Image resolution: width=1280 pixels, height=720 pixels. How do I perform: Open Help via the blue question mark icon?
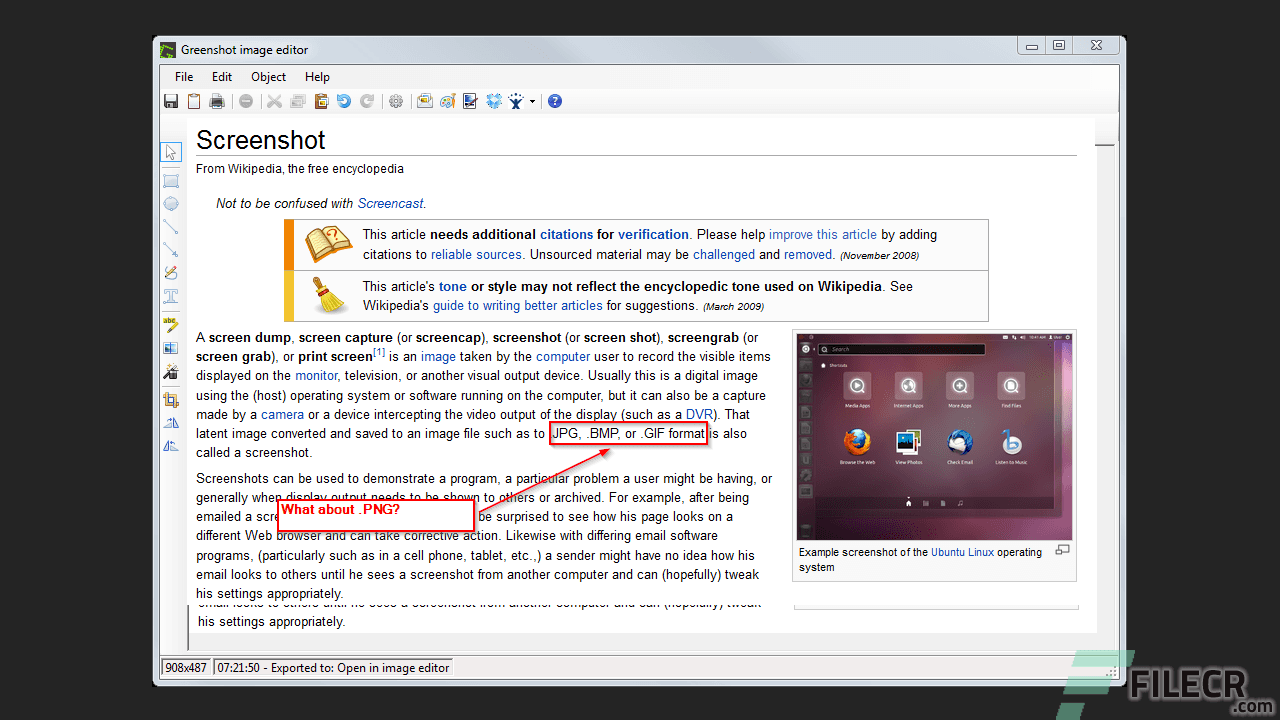tap(555, 101)
